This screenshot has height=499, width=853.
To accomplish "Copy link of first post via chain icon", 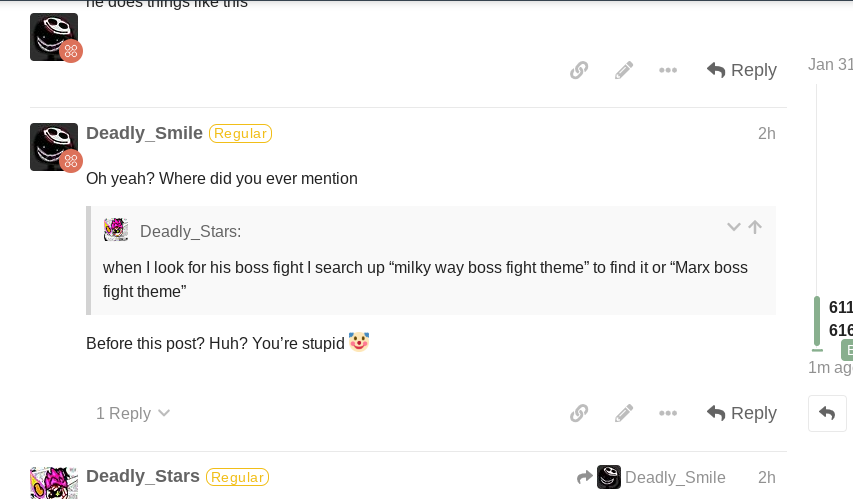I will tap(579, 70).
